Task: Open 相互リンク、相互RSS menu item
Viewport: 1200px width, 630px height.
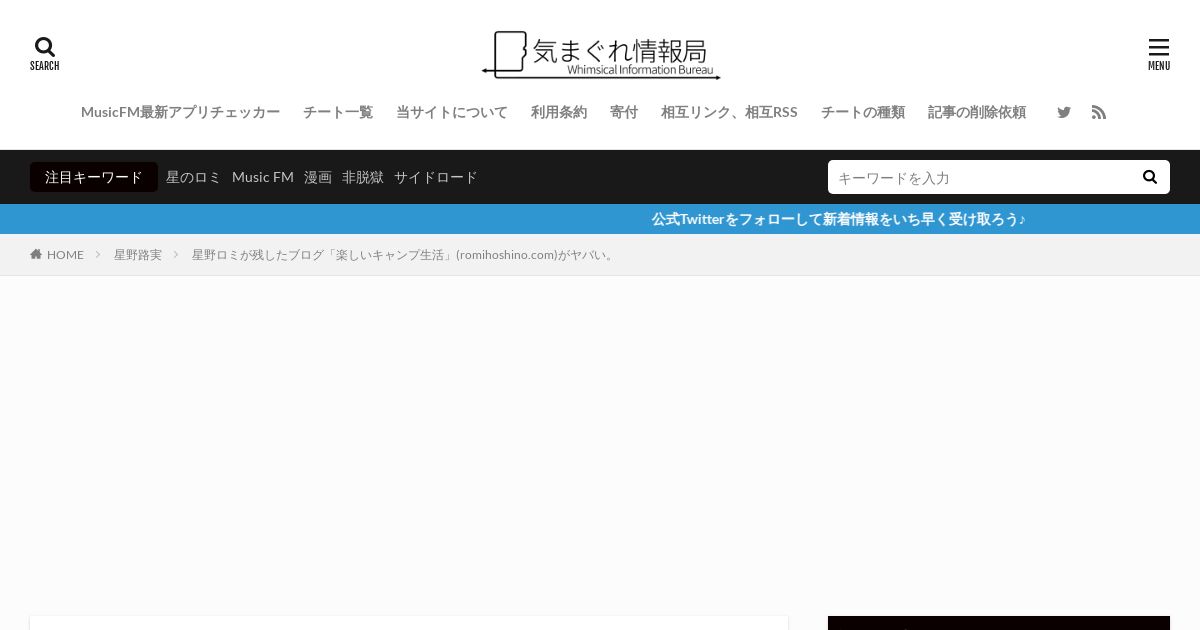Action: point(729,112)
